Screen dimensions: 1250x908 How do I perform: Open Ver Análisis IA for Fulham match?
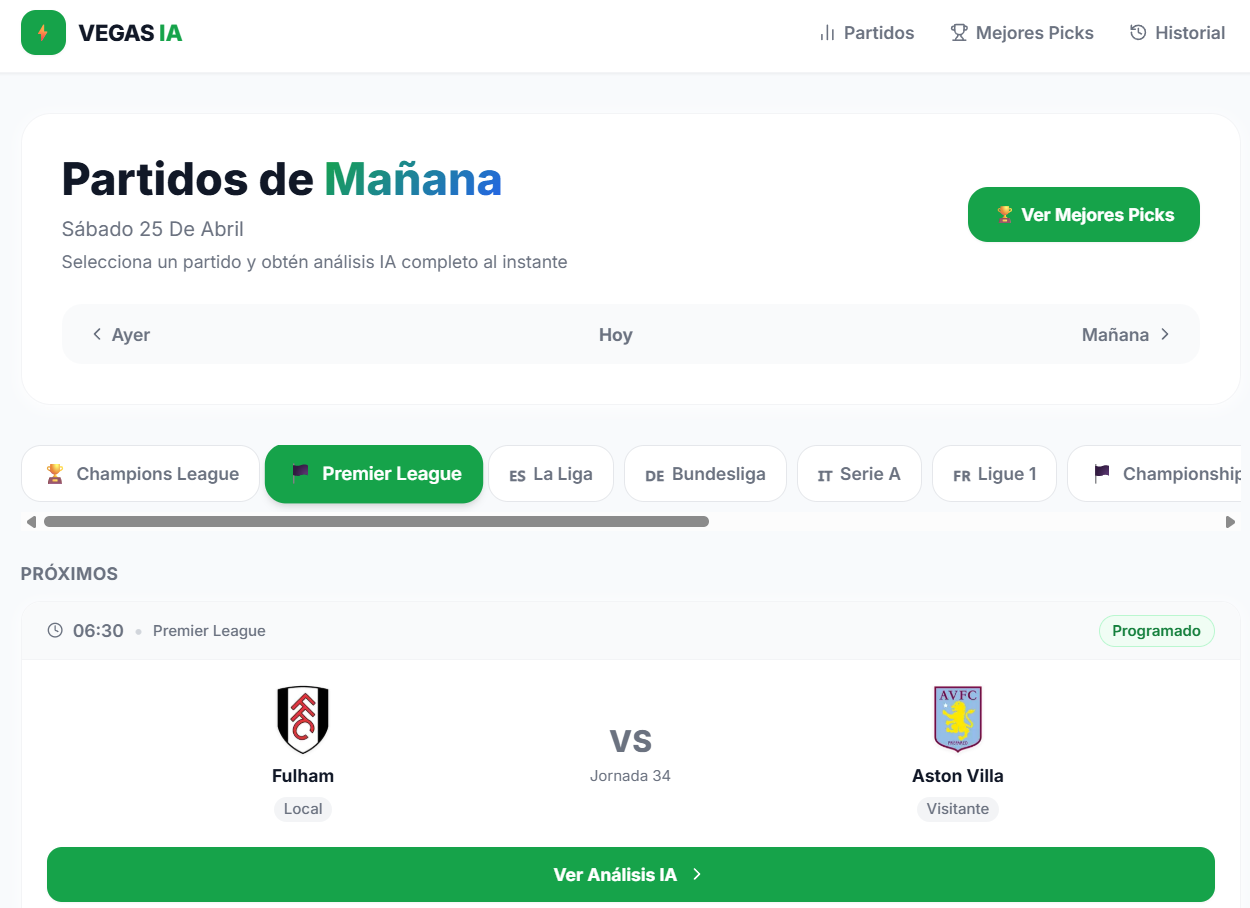coord(630,875)
